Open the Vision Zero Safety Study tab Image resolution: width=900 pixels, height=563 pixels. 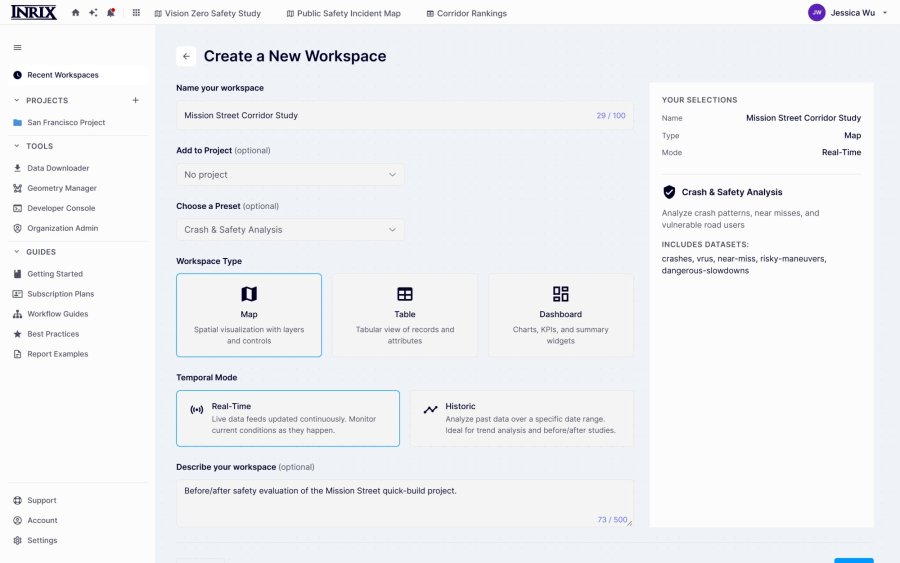[x=208, y=13]
